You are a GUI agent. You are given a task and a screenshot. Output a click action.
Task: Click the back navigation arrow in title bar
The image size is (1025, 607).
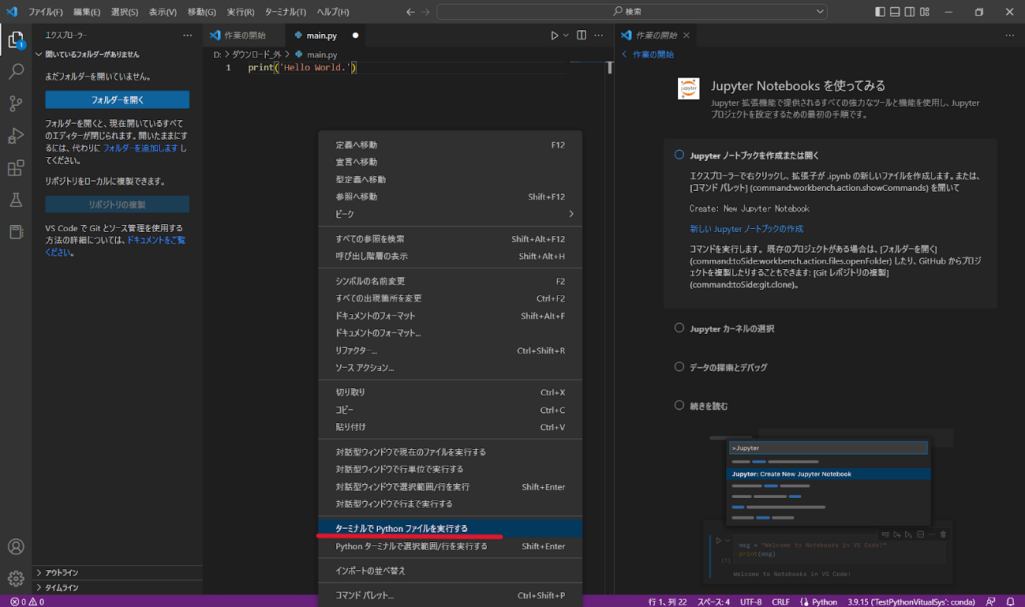411,12
